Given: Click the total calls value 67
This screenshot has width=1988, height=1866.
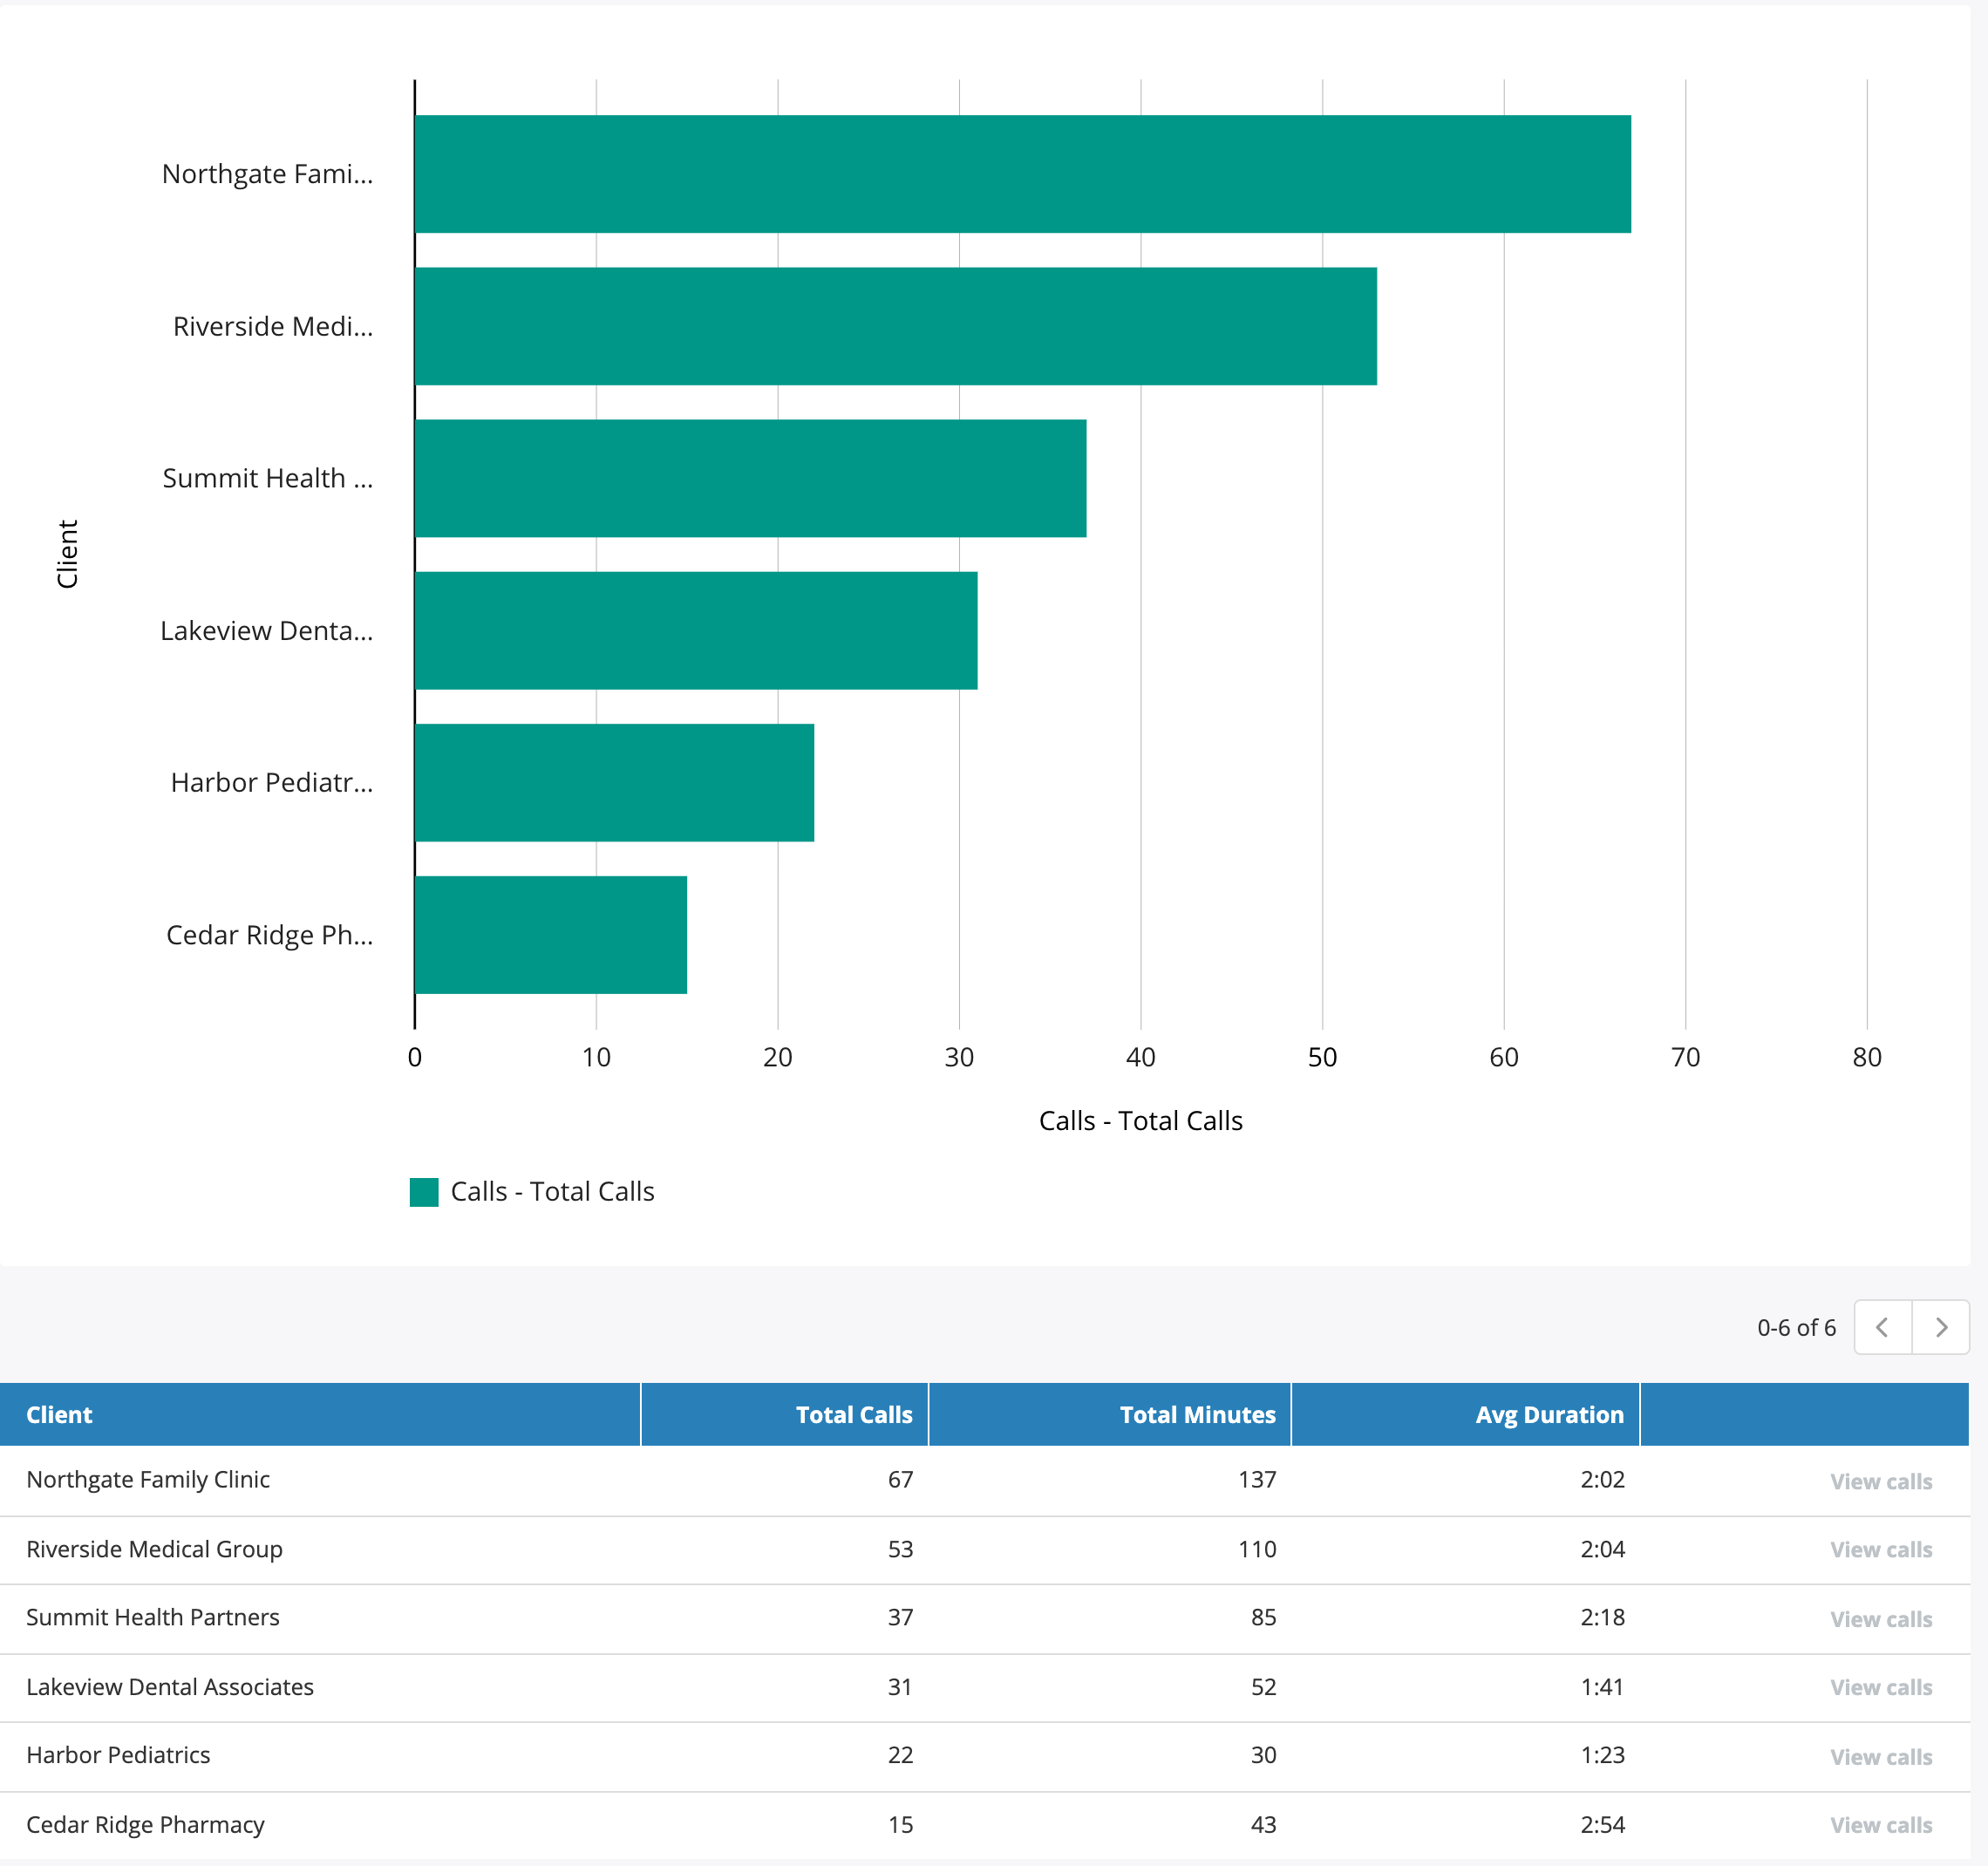Looking at the screenshot, I should point(900,1479).
